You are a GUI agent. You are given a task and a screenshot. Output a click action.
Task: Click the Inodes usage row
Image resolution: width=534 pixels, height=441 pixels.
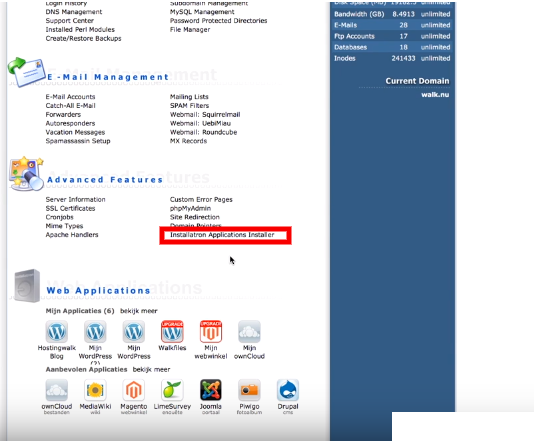(x=392, y=58)
